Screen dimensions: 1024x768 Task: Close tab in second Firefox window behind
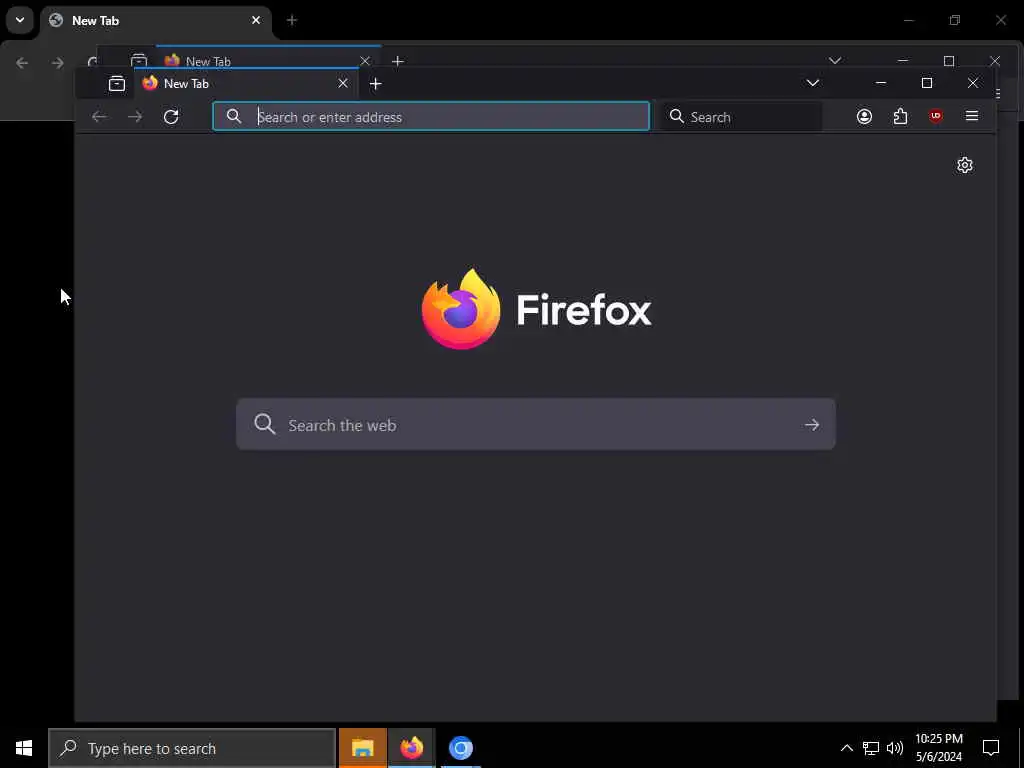[x=365, y=61]
